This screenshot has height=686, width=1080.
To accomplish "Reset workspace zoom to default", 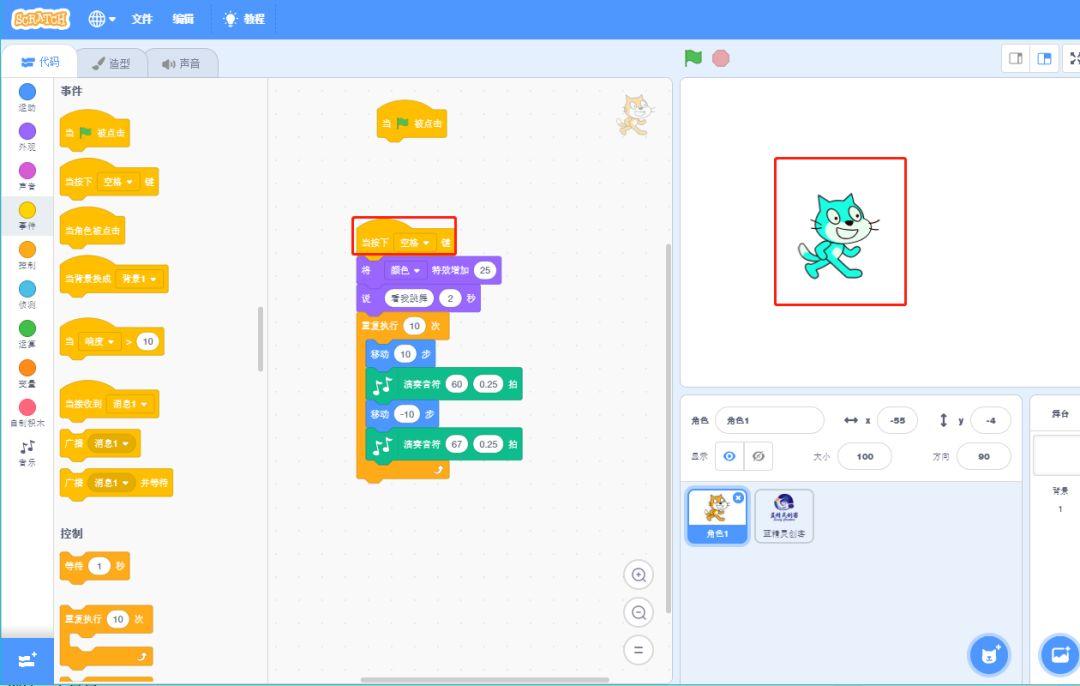I will (x=638, y=649).
